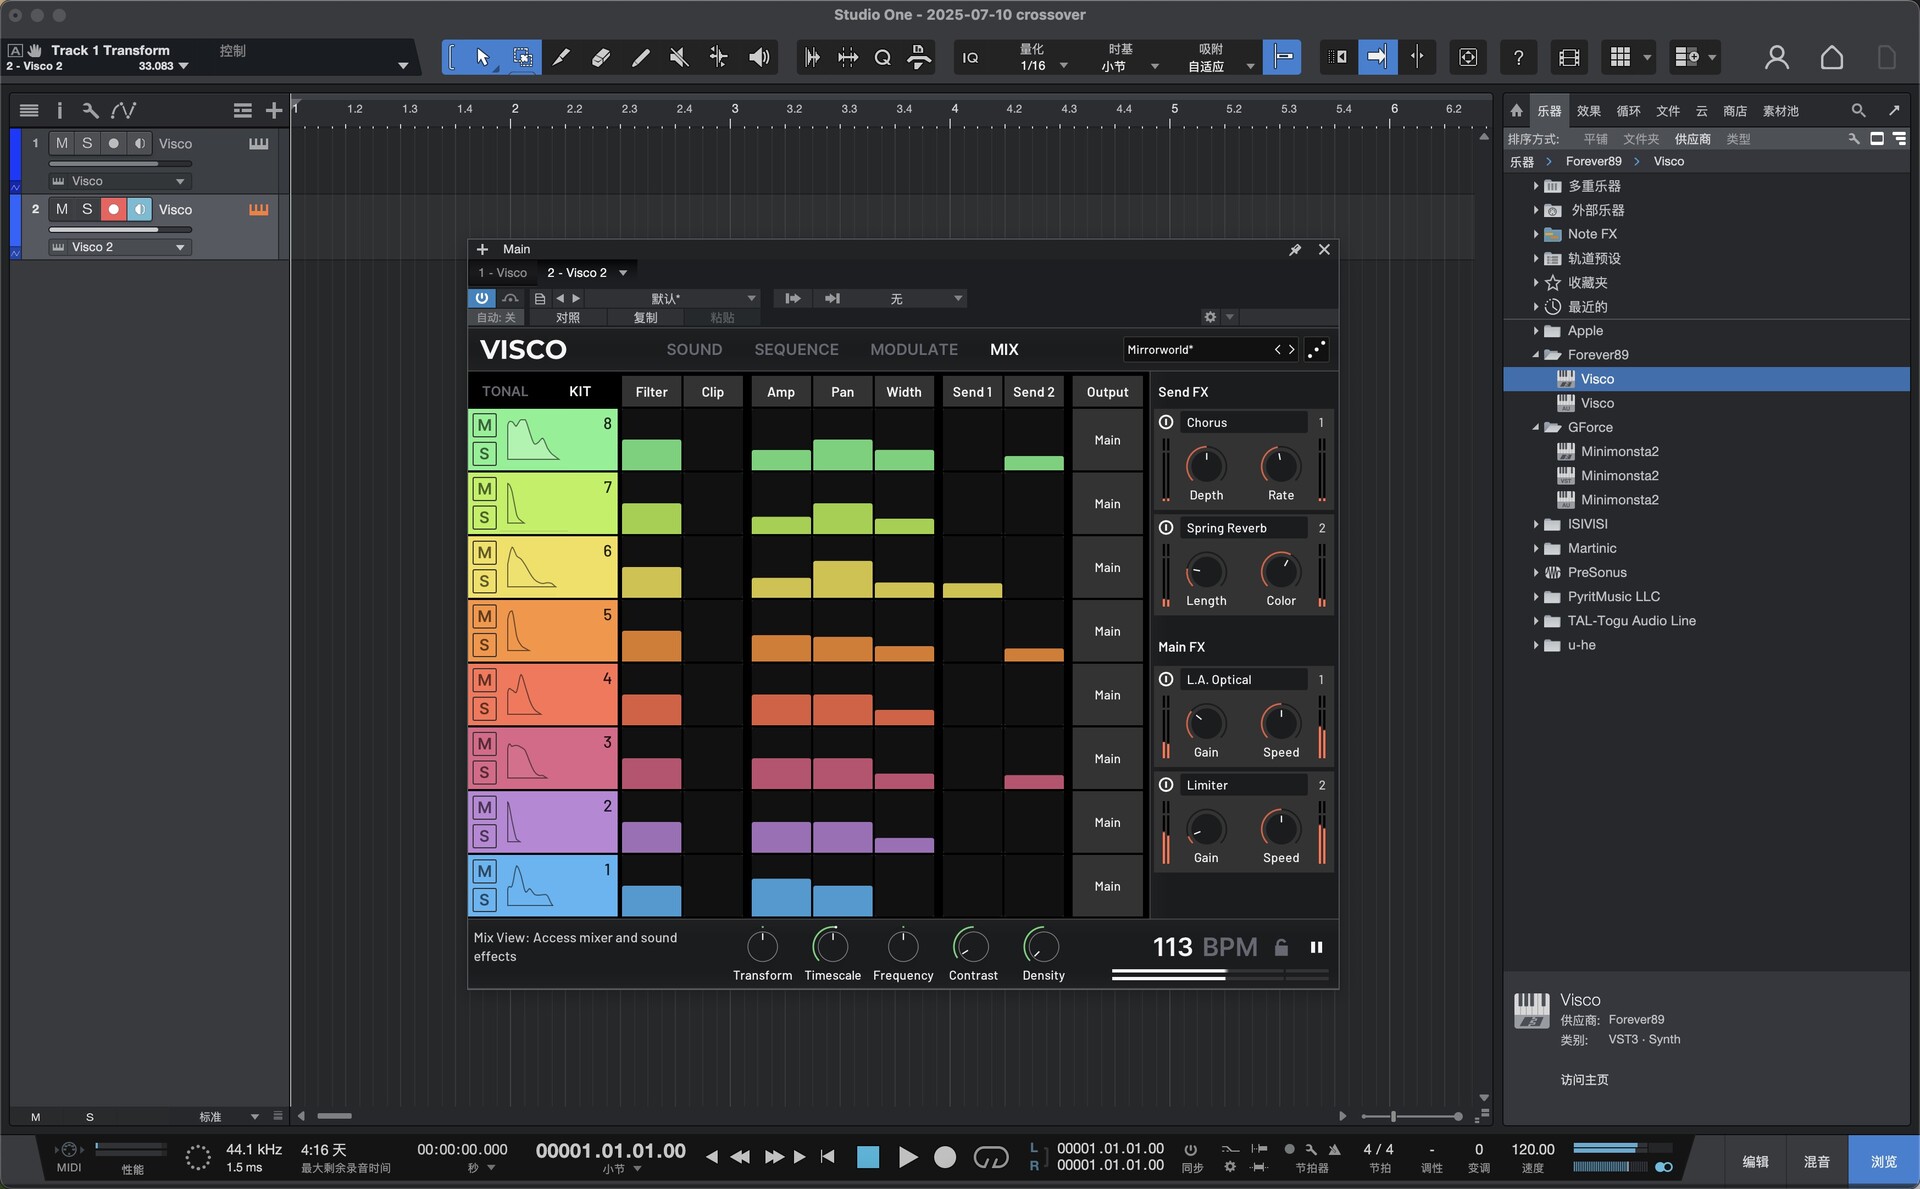Switch to Visco MODULATE tab
Image resolution: width=1920 pixels, height=1189 pixels.
914,349
